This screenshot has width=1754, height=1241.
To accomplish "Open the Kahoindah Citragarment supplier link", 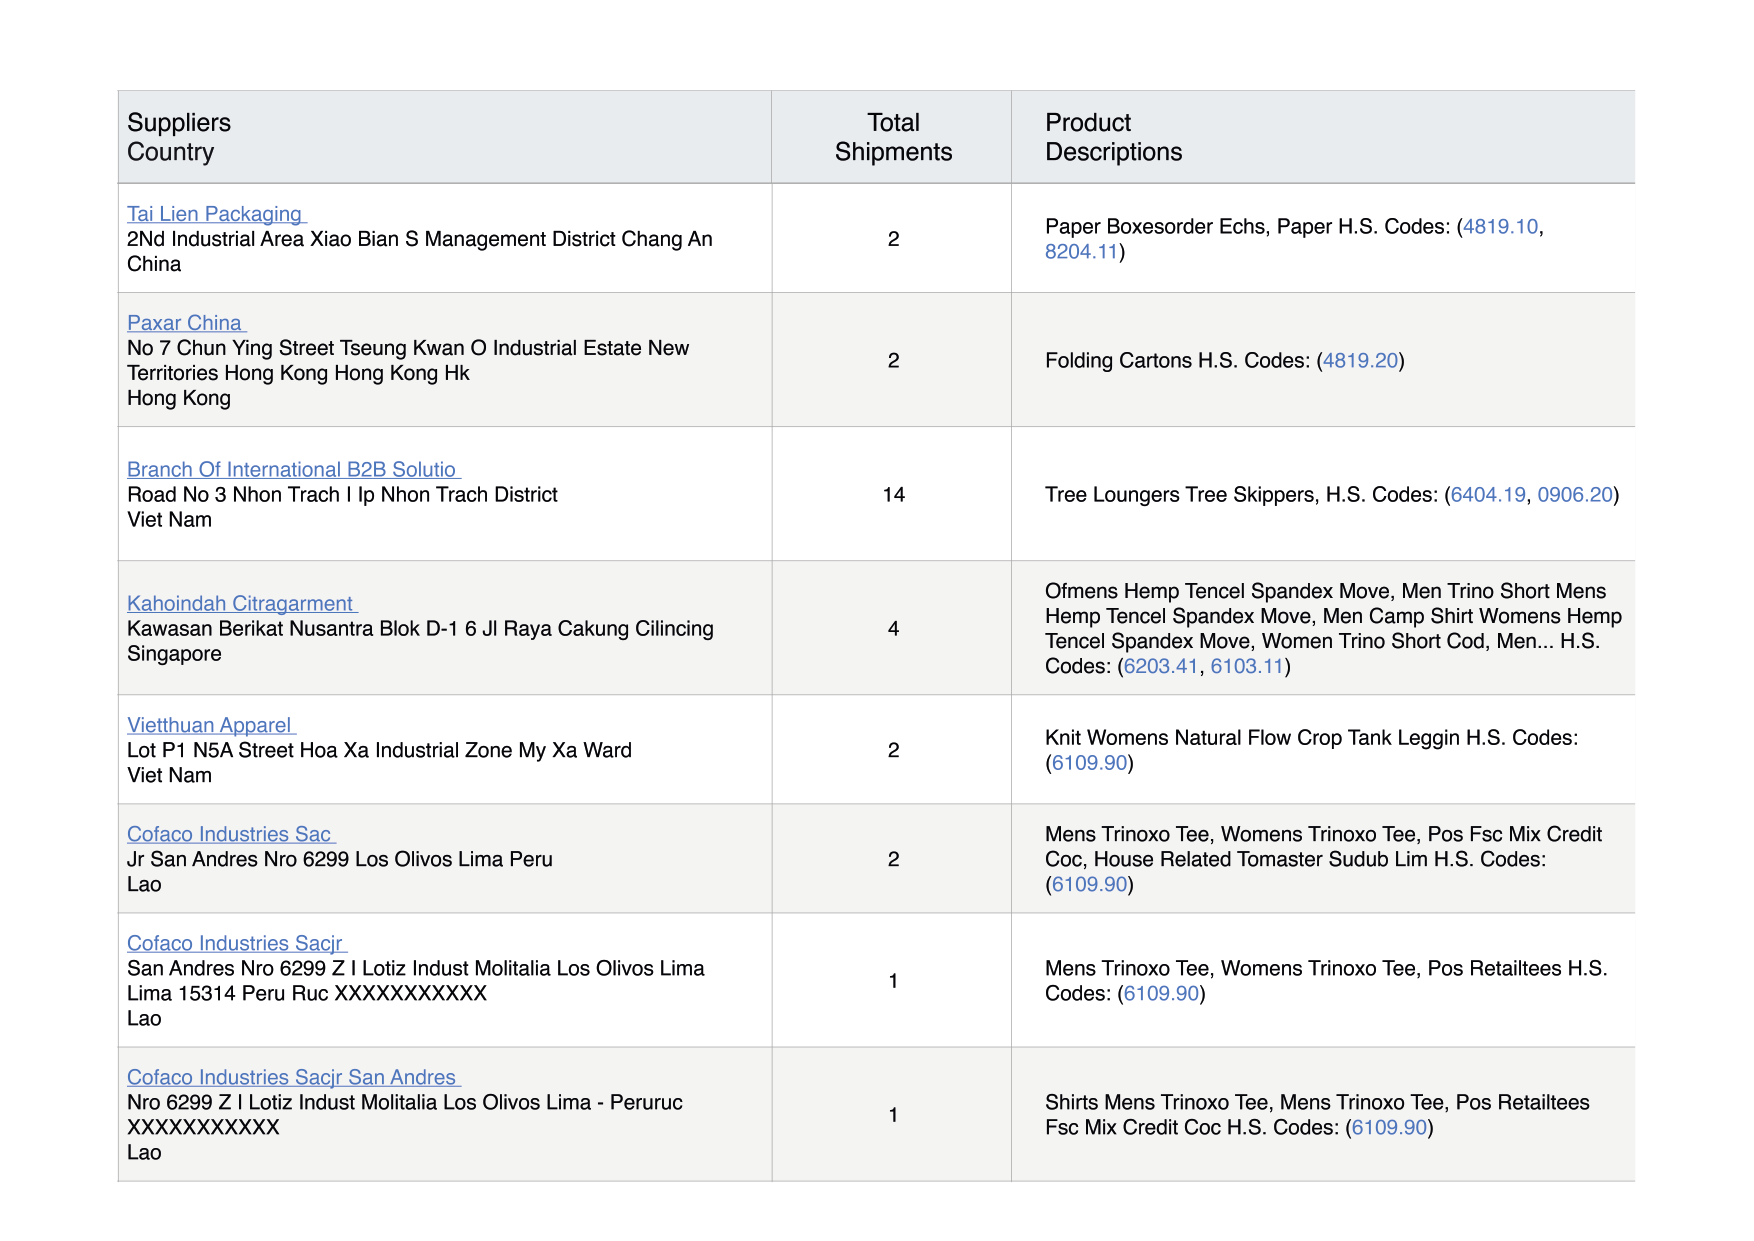I will tap(242, 604).
